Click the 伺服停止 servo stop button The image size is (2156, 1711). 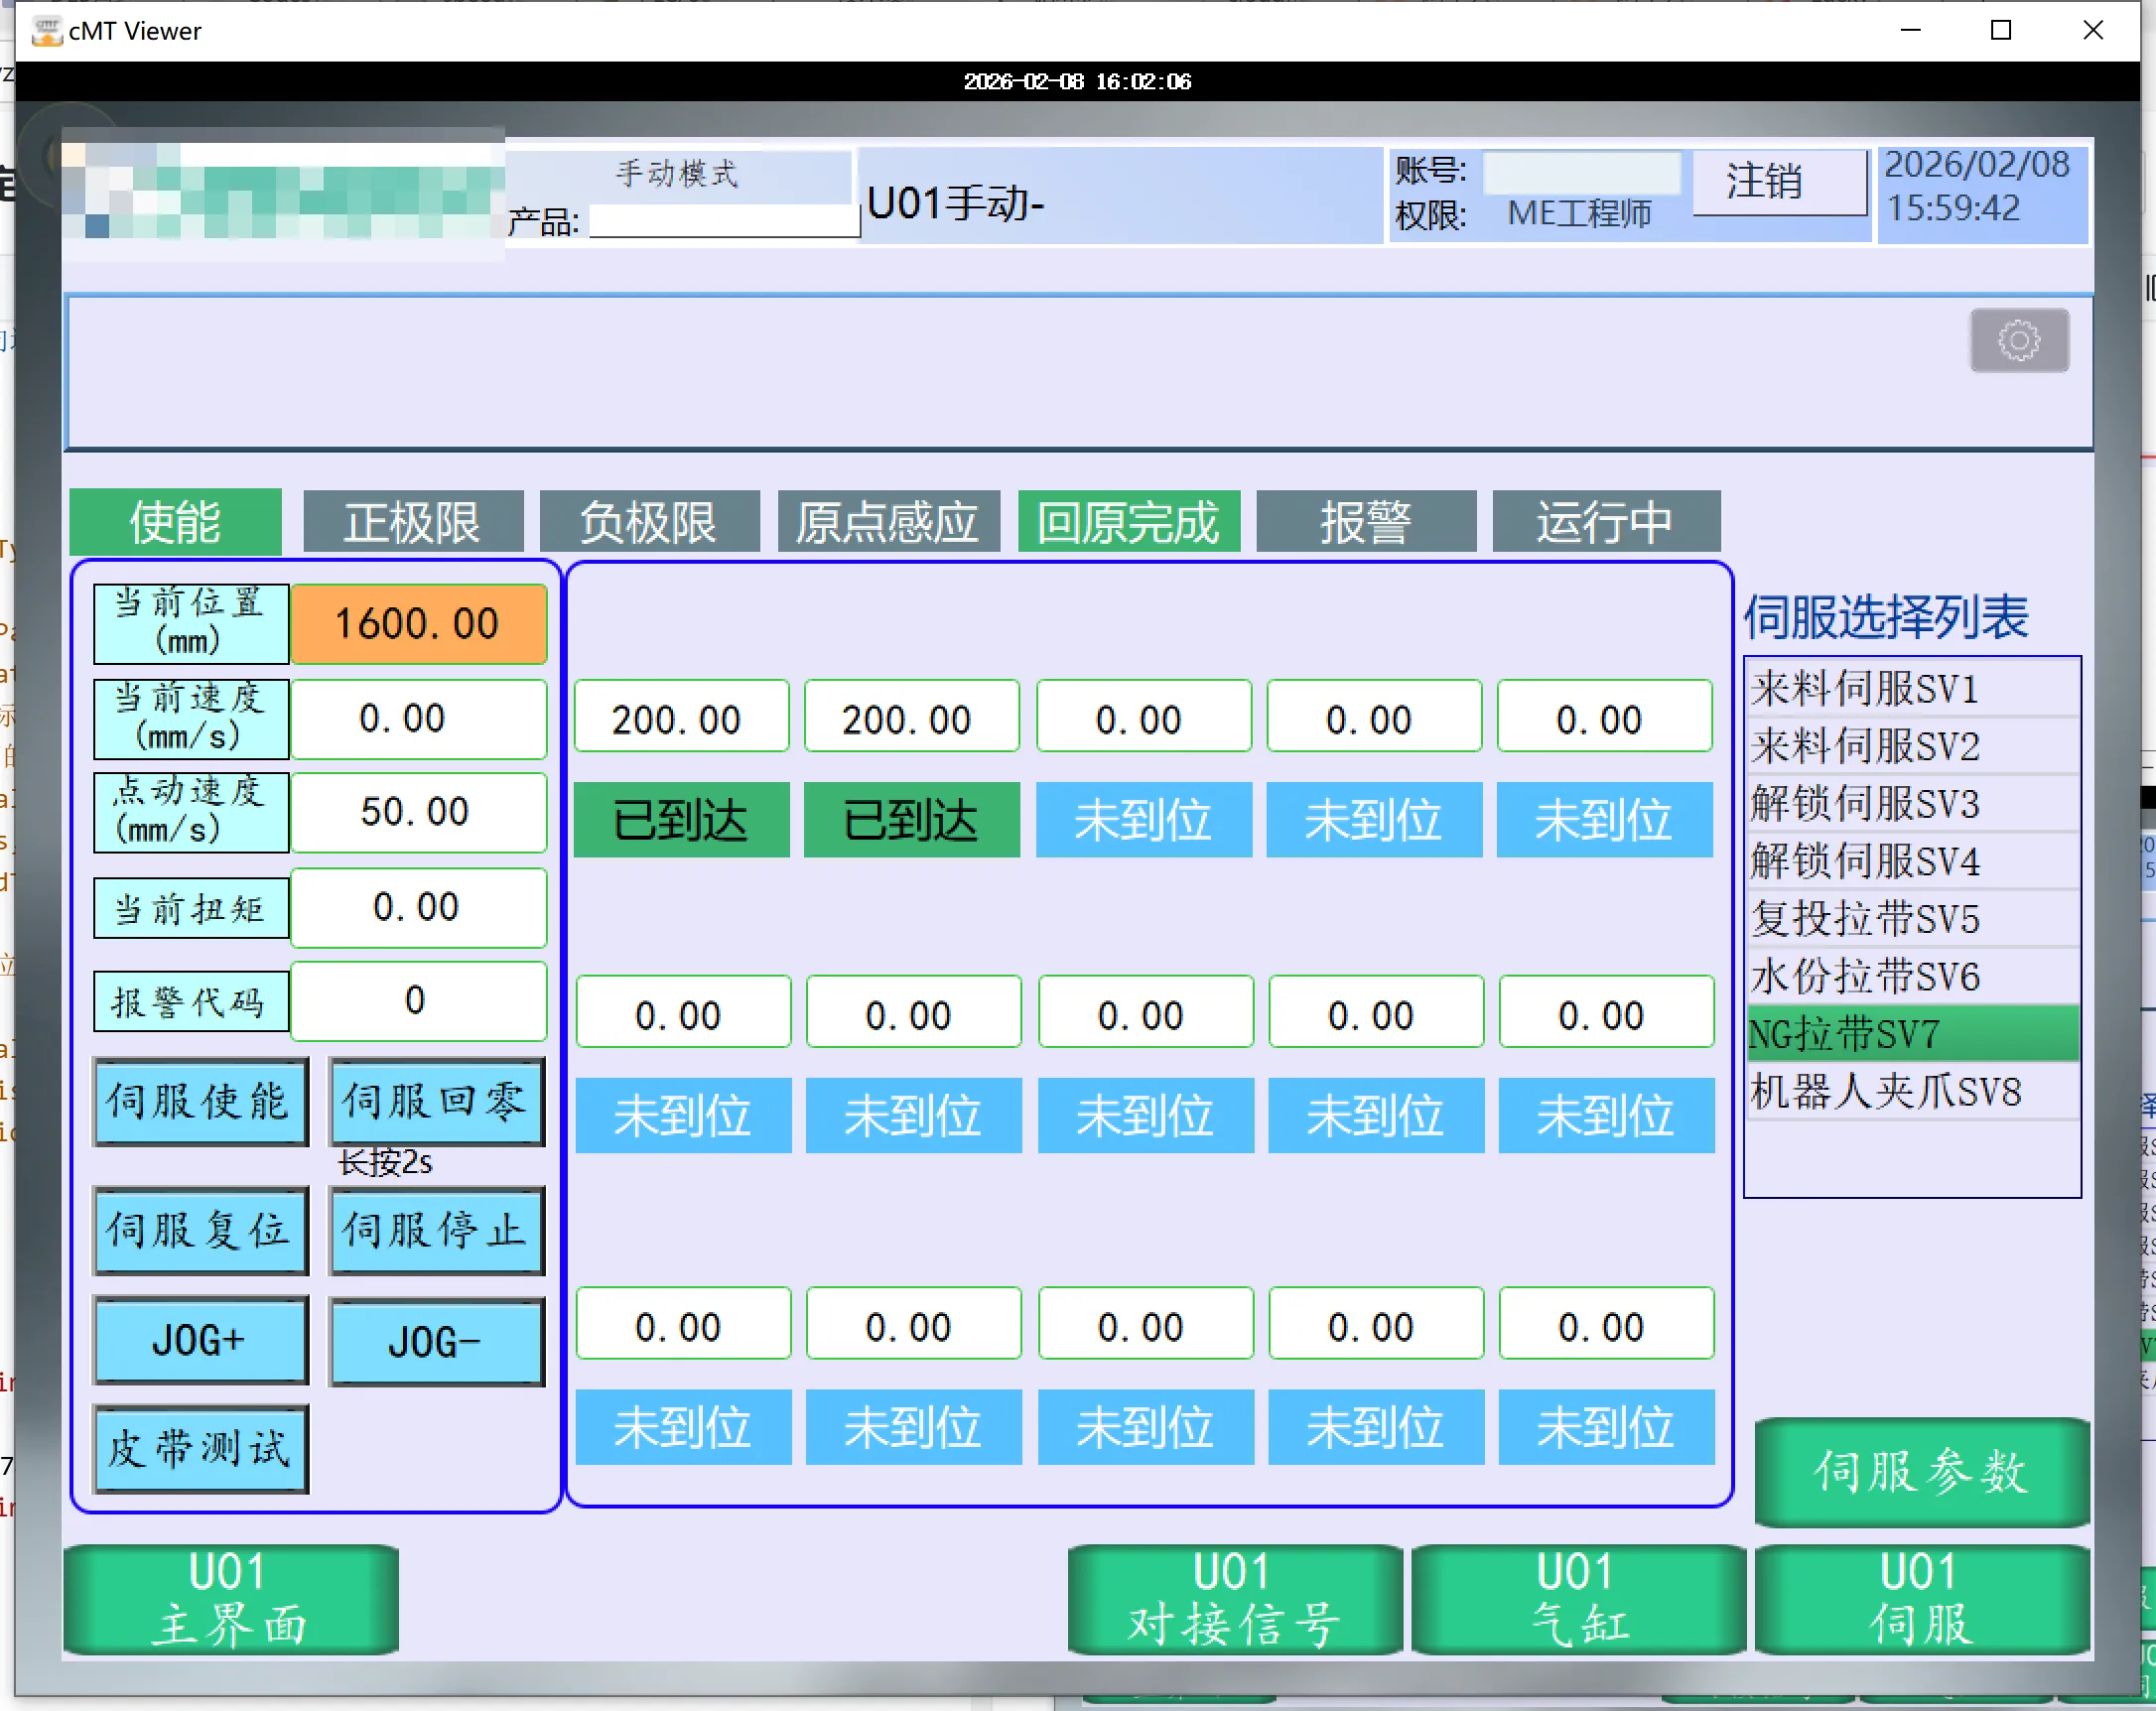pos(436,1230)
